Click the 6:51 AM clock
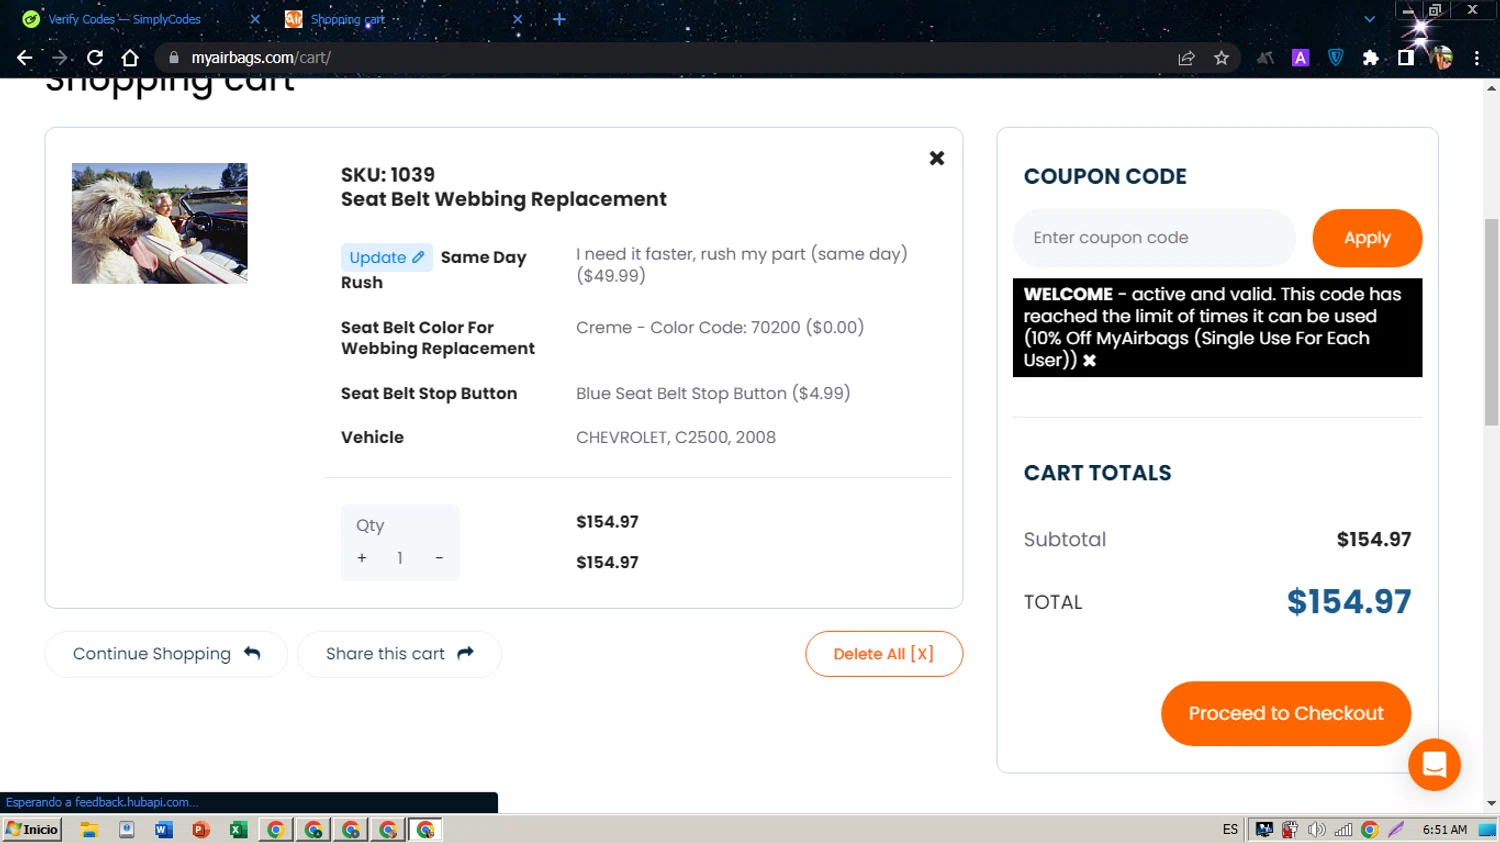Image resolution: width=1500 pixels, height=843 pixels. tap(1444, 829)
